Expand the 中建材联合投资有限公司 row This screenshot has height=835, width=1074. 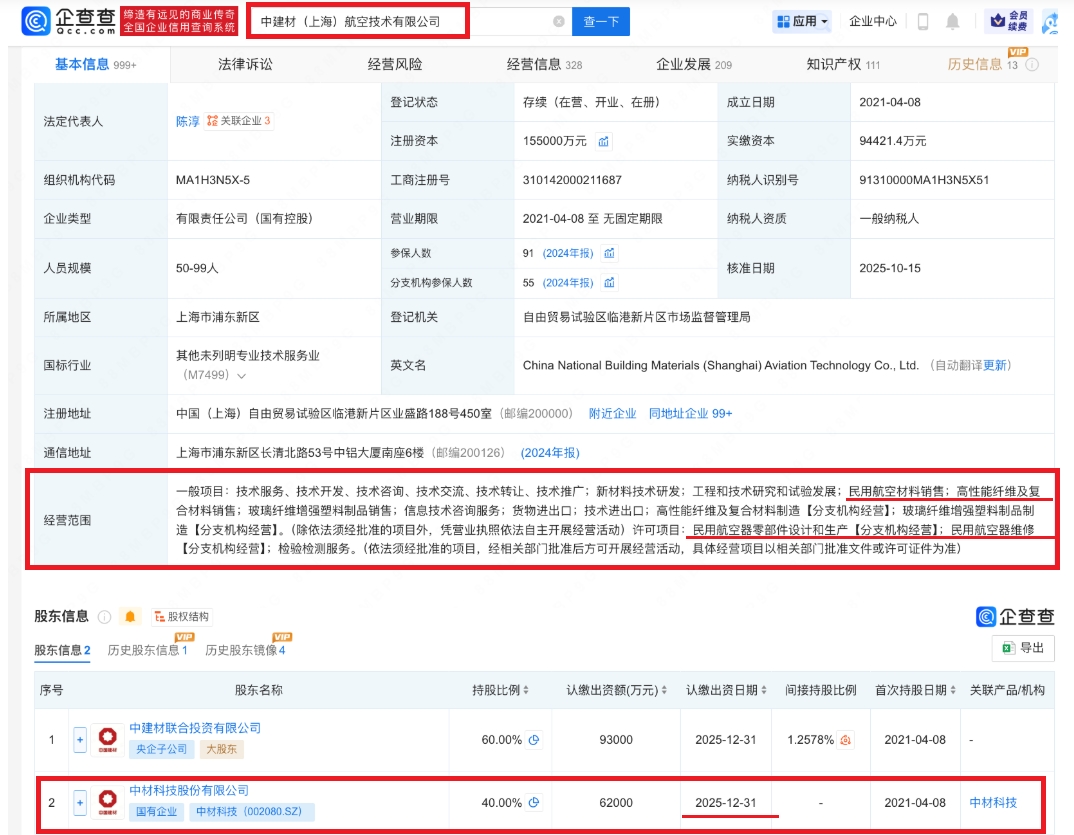coord(80,740)
